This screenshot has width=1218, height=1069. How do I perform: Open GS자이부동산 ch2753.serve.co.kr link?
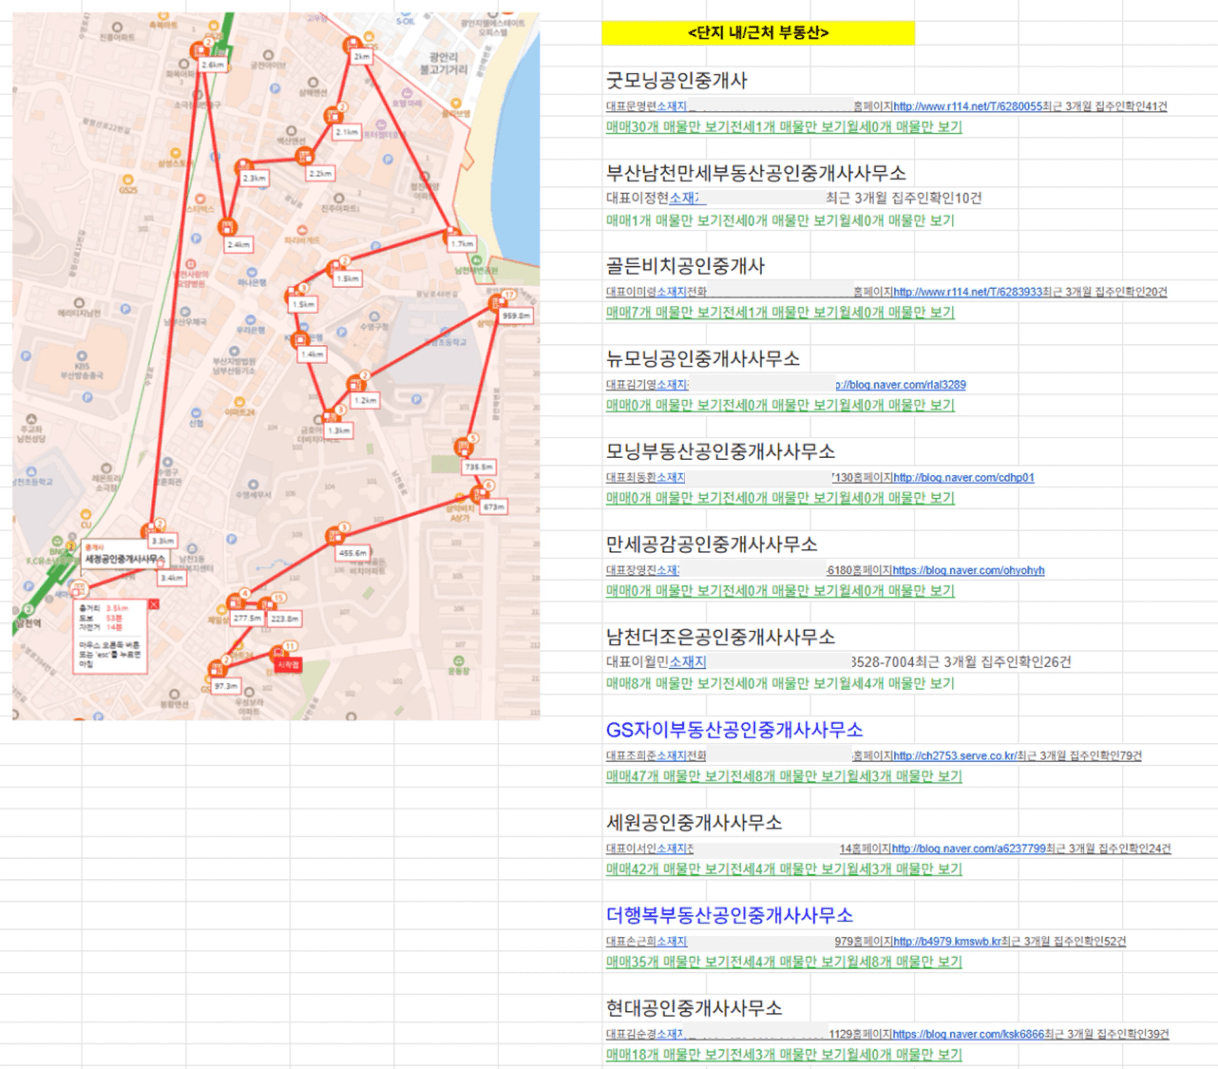953,756
